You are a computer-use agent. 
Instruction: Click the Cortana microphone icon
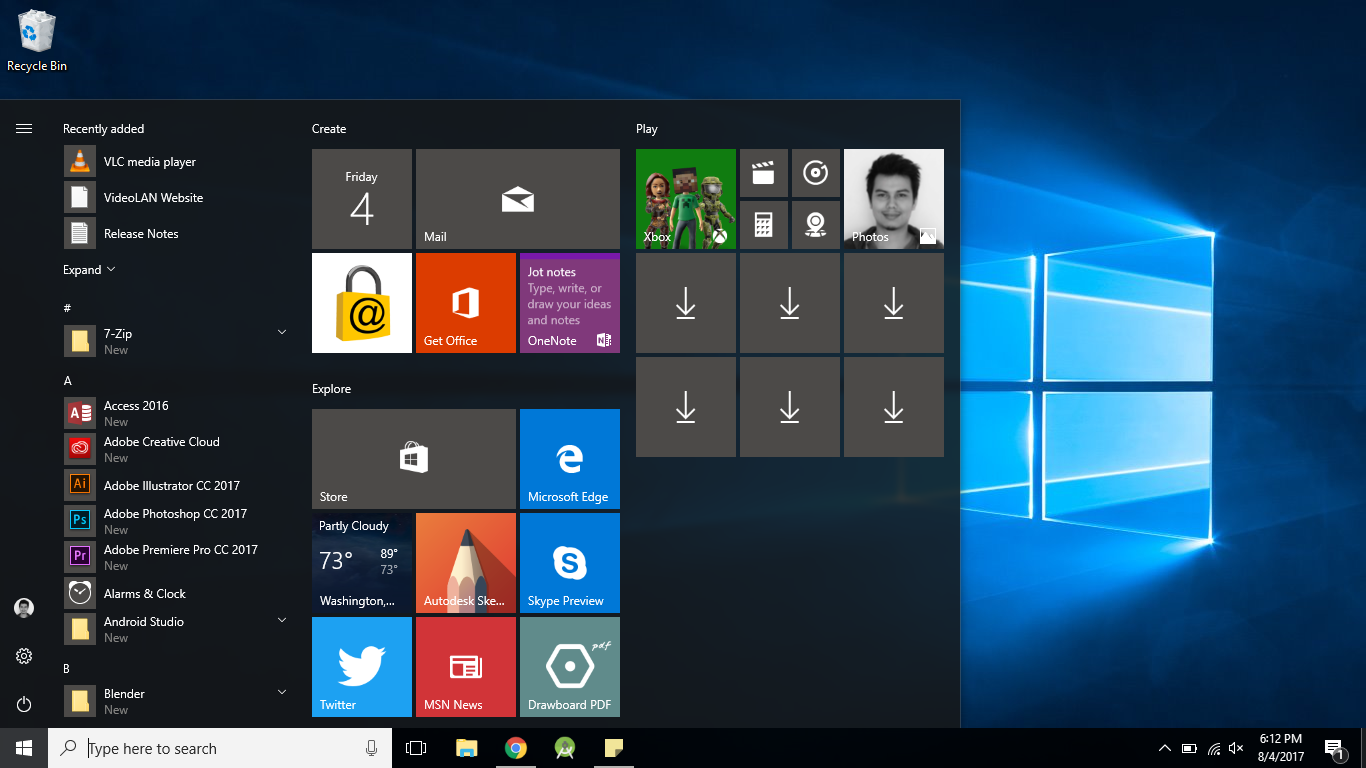pyautogui.click(x=371, y=748)
